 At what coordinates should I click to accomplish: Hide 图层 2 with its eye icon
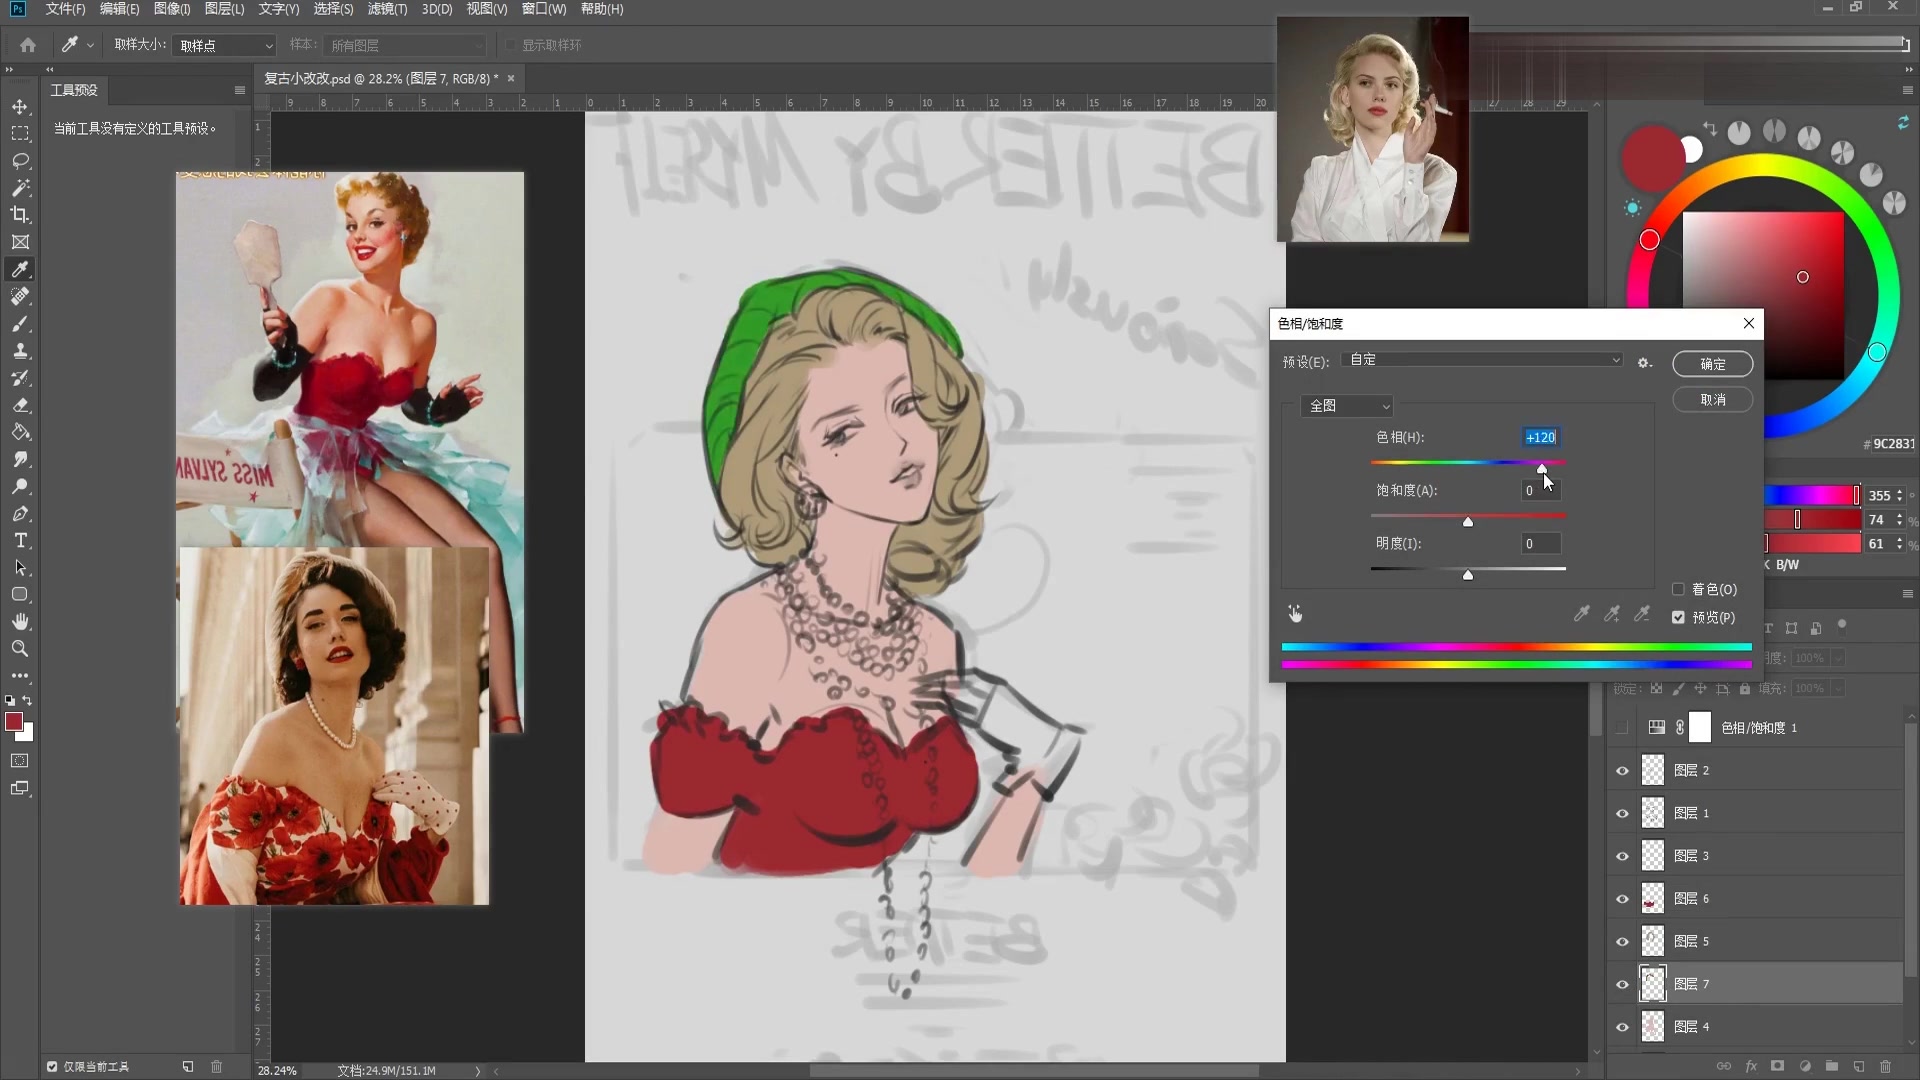(1622, 771)
